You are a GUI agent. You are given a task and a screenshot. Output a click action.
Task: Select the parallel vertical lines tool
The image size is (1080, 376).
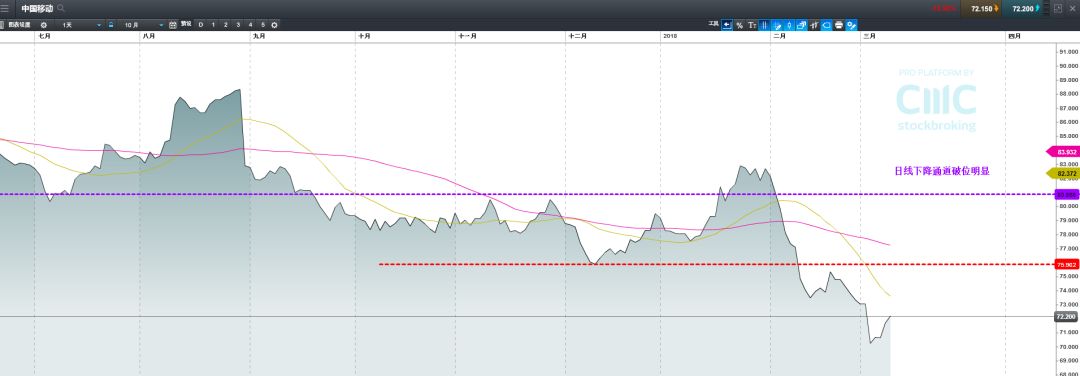(765, 25)
